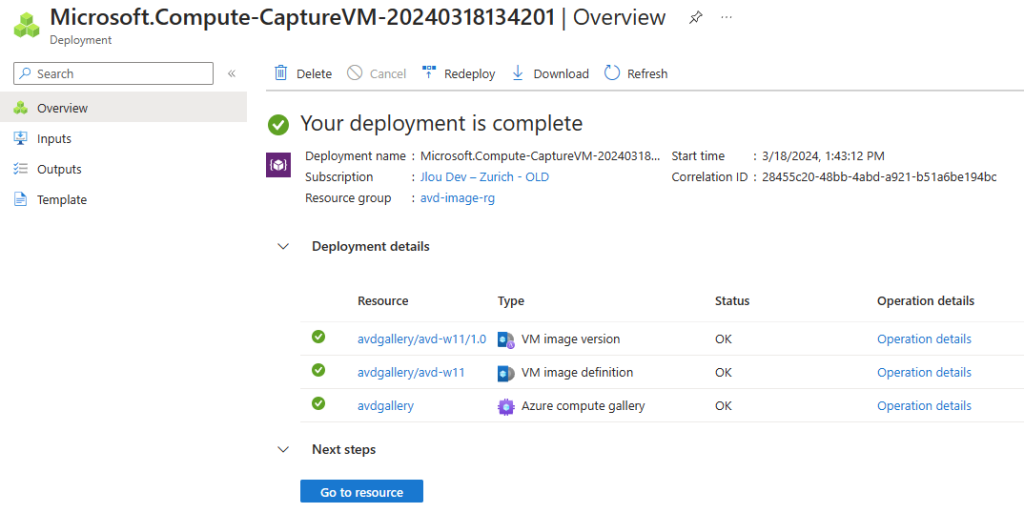Click the Cancel circle icon
The width and height of the screenshot is (1024, 513).
click(355, 73)
